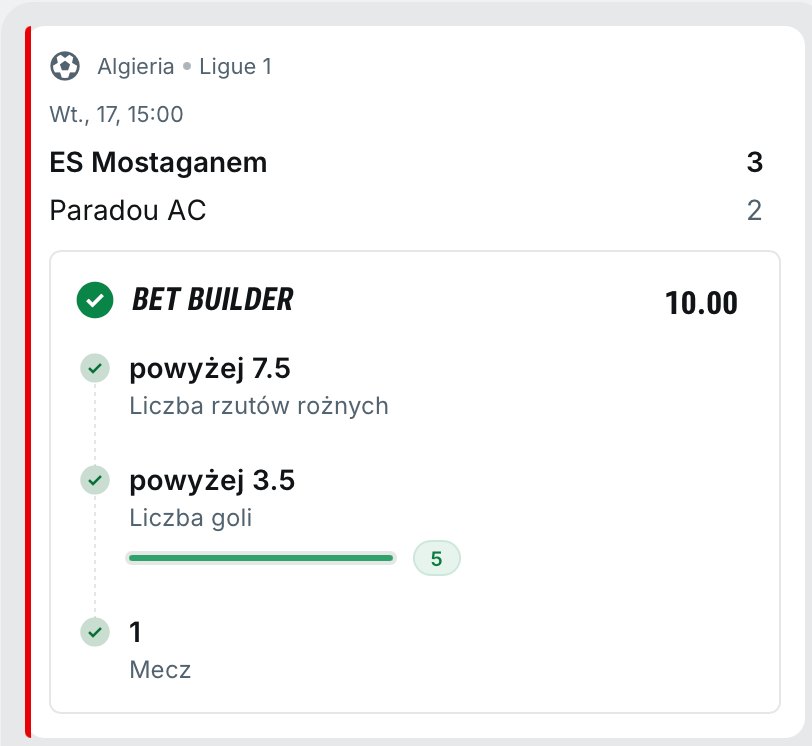Click the checkmark beside powyżej 7.5
Screen dimensions: 812x746
pyautogui.click(x=95, y=369)
